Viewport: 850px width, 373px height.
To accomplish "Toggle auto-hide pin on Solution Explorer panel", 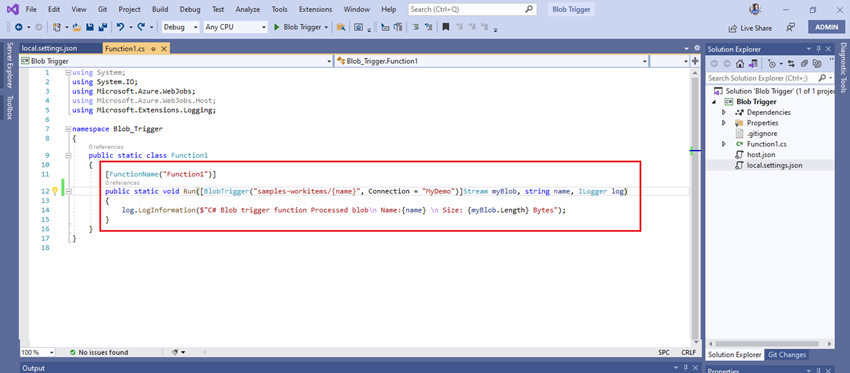I will [819, 49].
